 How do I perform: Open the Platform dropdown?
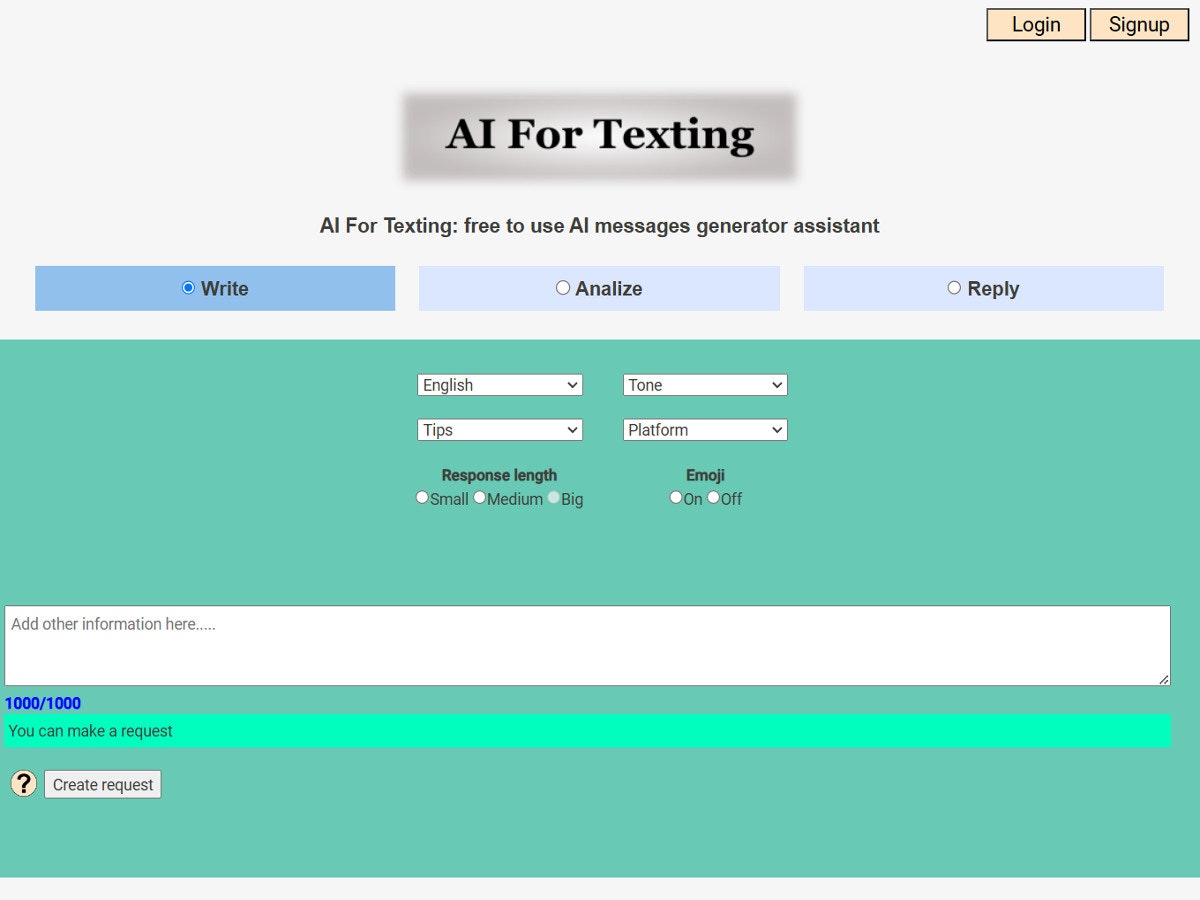705,430
